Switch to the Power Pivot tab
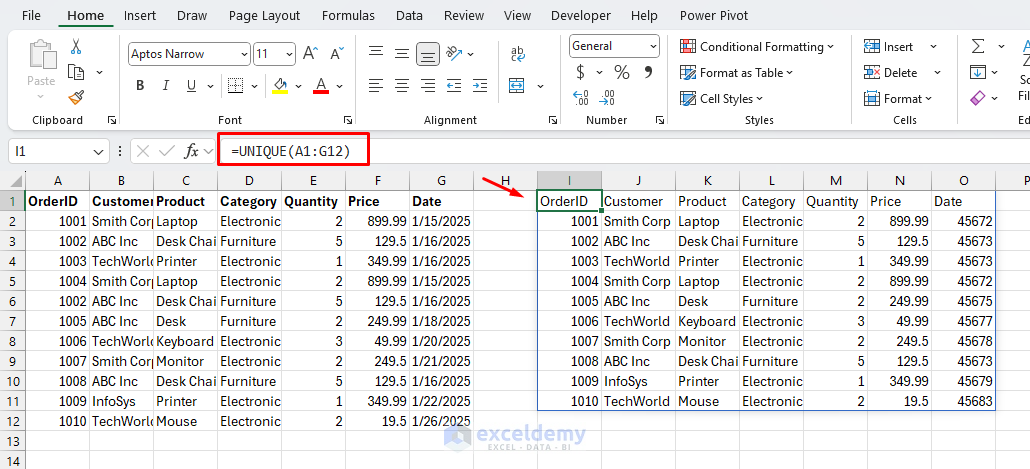The height and width of the screenshot is (469, 1030). [713, 15]
